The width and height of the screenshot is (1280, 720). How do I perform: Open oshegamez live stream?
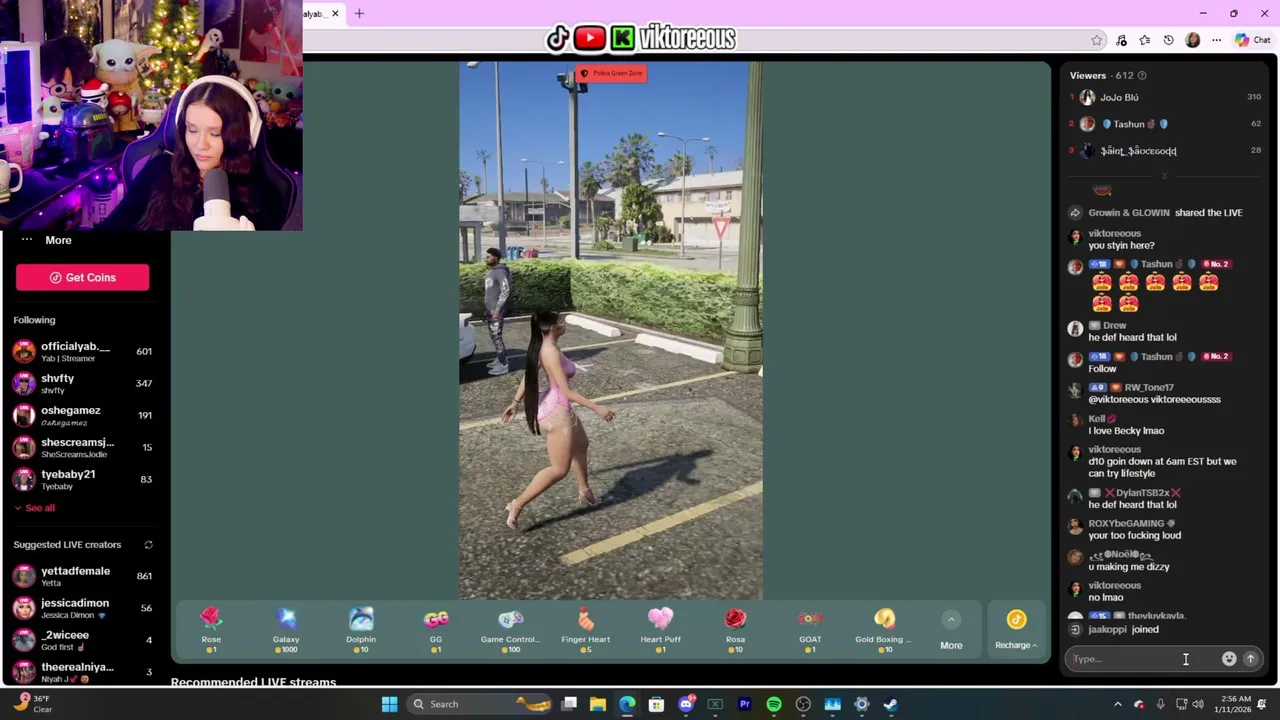(82, 415)
